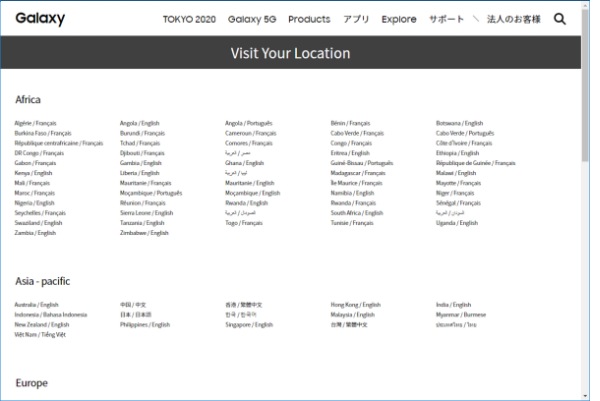Viewport: 600px width, 401px height.
Task: Select Cameroun / Français location
Action: pyautogui.click(x=251, y=133)
